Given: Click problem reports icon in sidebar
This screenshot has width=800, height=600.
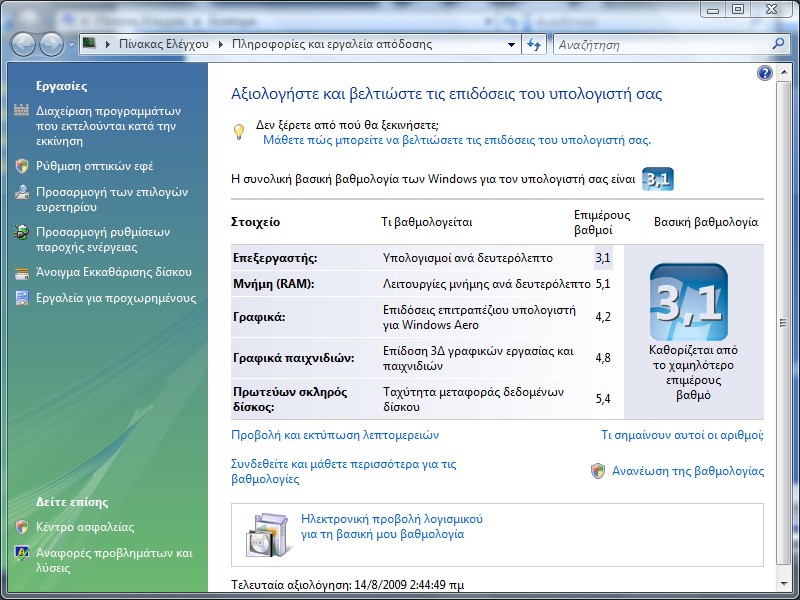Looking at the screenshot, I should click(21, 553).
